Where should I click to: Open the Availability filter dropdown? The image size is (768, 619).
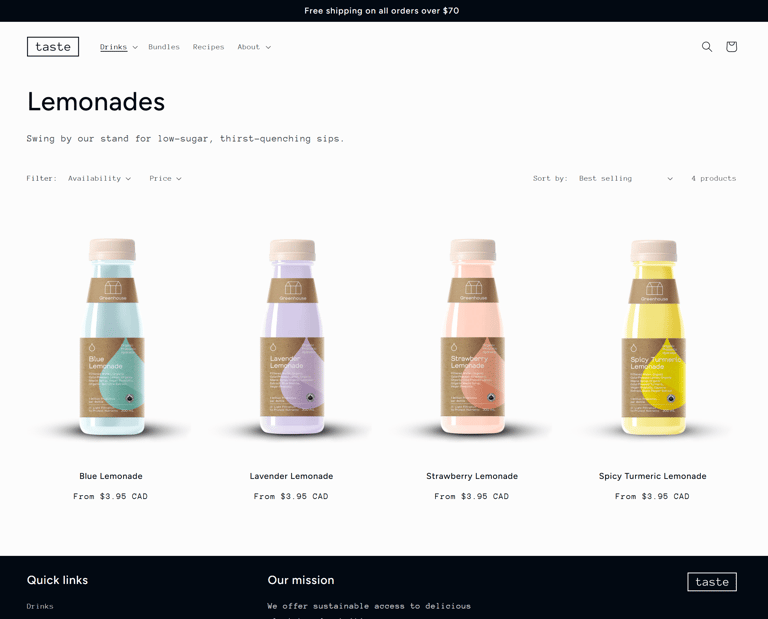coord(99,178)
